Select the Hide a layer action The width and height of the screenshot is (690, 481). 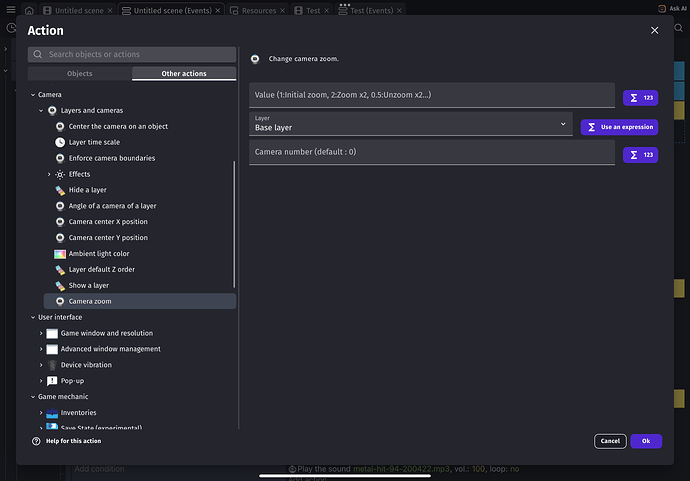[x=88, y=190]
